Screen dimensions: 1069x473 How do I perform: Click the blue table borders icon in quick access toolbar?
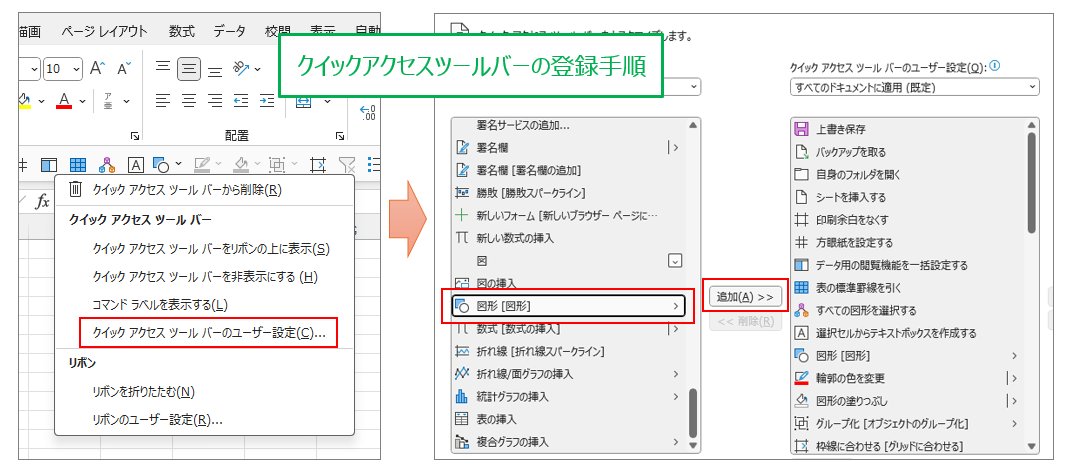coord(78,165)
